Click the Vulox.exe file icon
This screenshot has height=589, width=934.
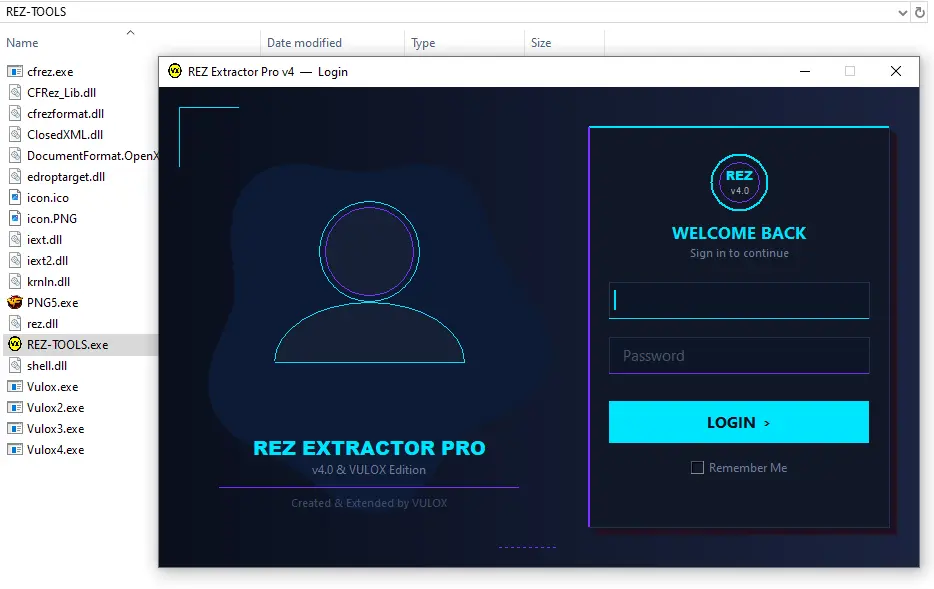click(x=15, y=387)
